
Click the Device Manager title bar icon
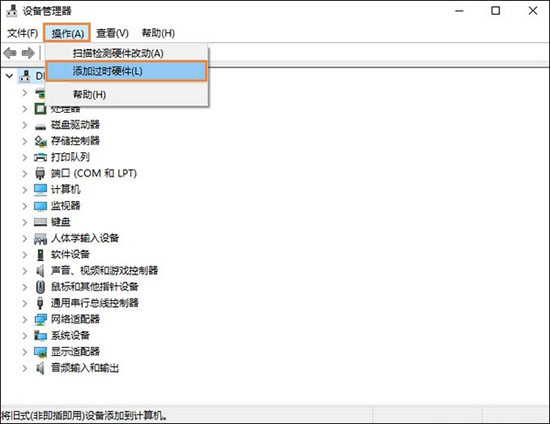click(x=12, y=11)
